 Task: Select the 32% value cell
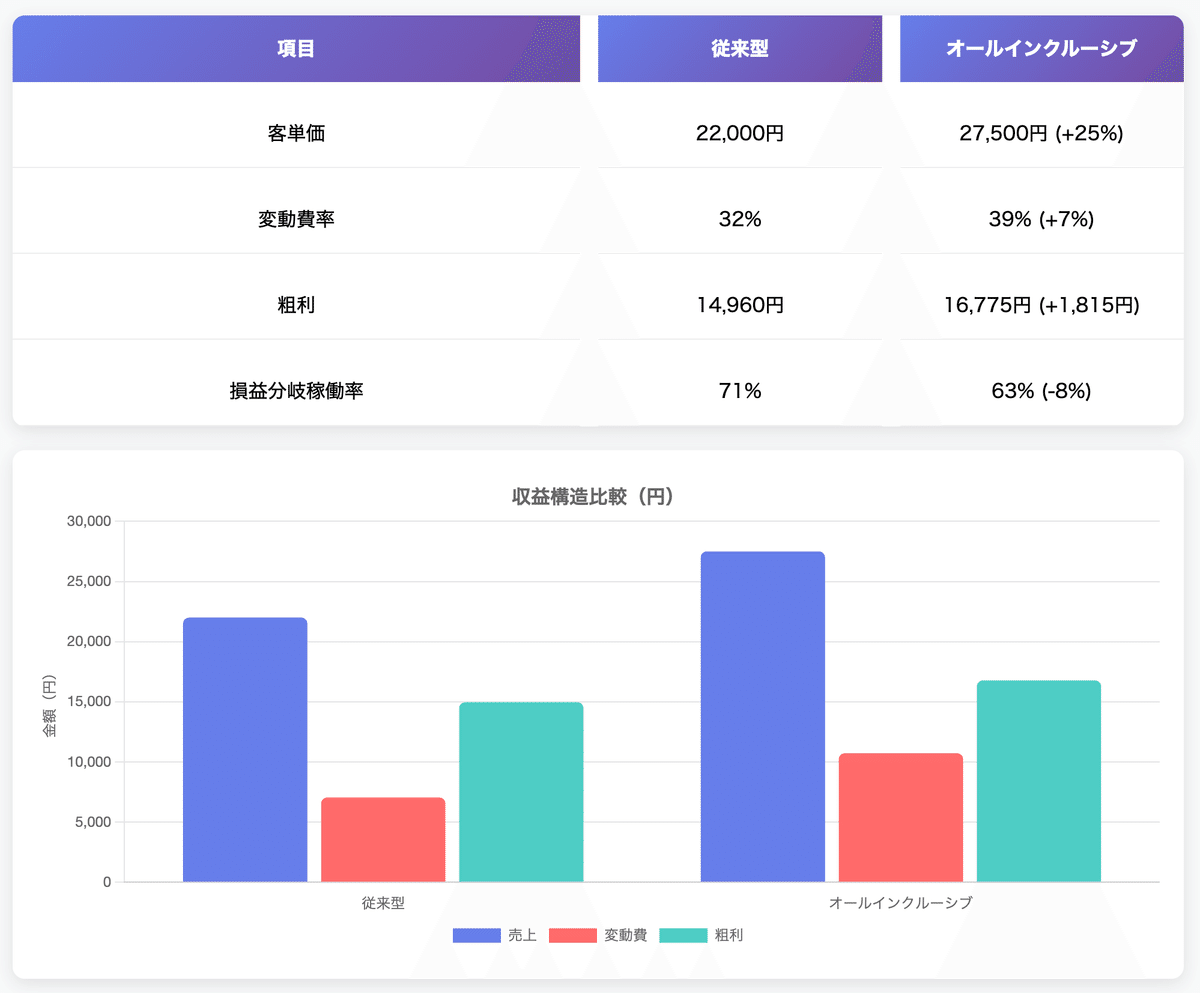[x=739, y=219]
